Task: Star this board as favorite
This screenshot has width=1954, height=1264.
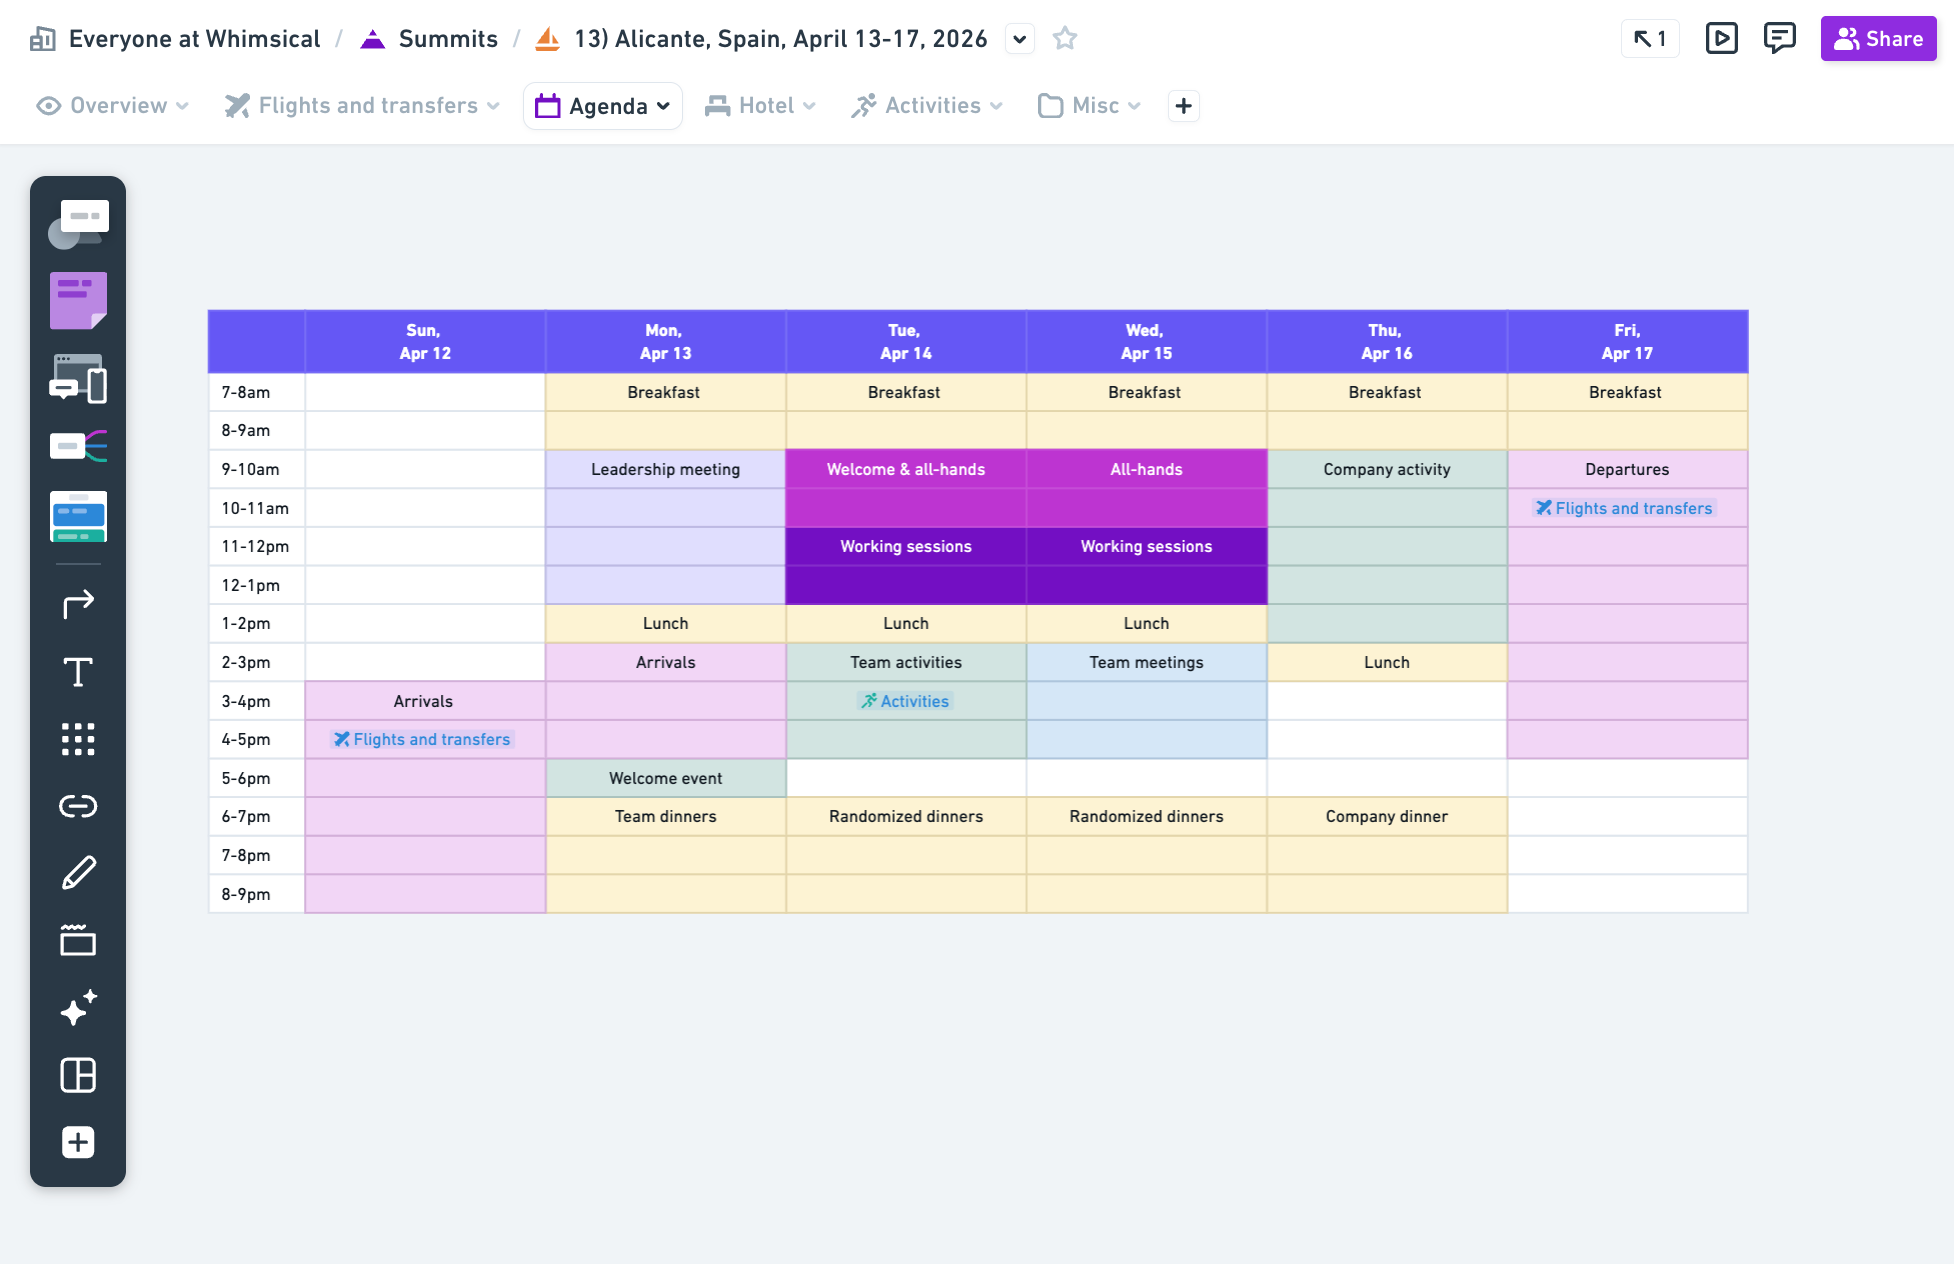Action: [1065, 39]
